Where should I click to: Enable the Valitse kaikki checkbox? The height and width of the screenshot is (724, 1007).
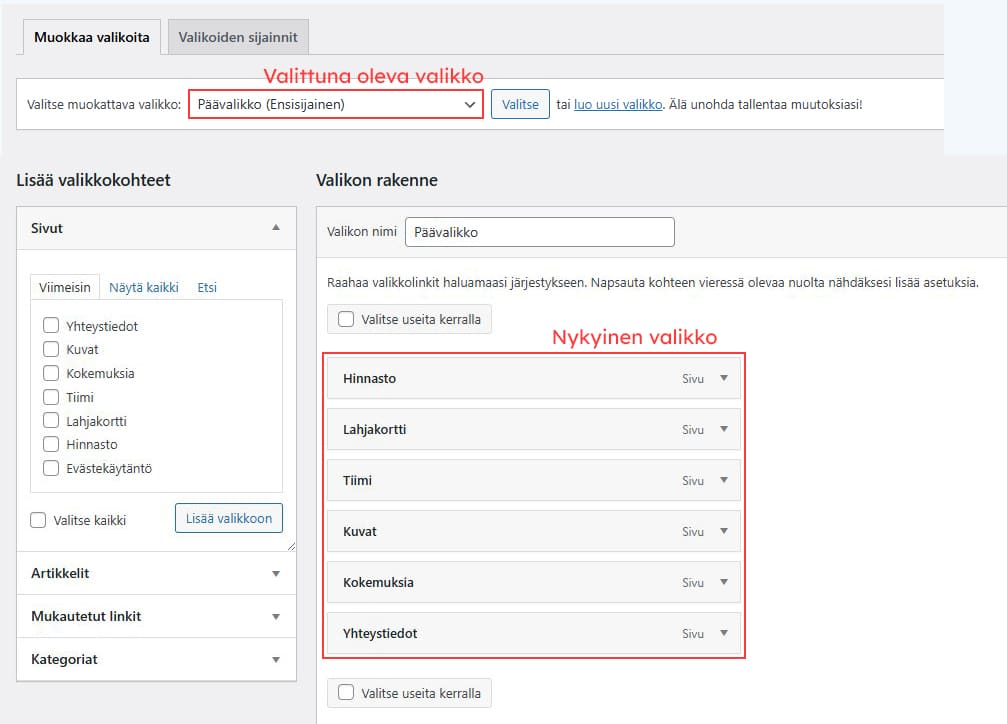(x=38, y=520)
